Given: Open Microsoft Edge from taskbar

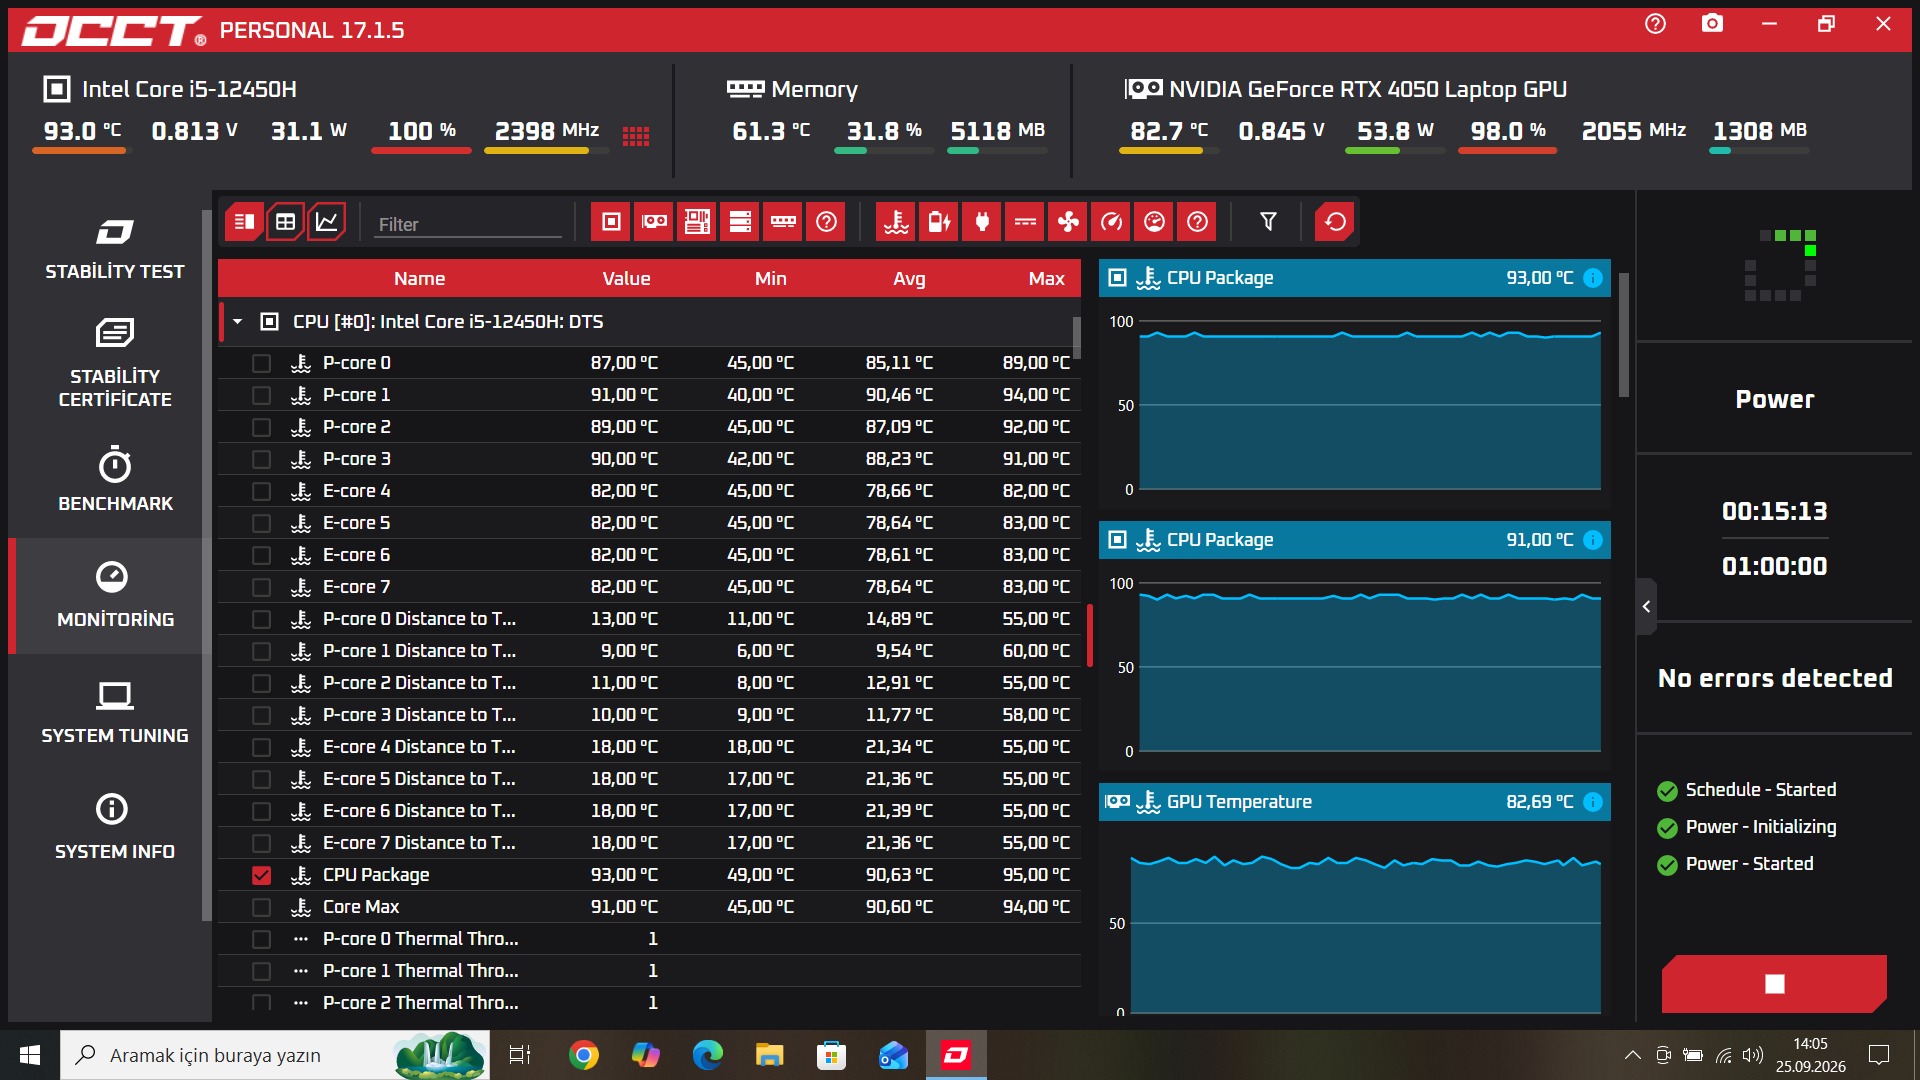Looking at the screenshot, I should (708, 1055).
